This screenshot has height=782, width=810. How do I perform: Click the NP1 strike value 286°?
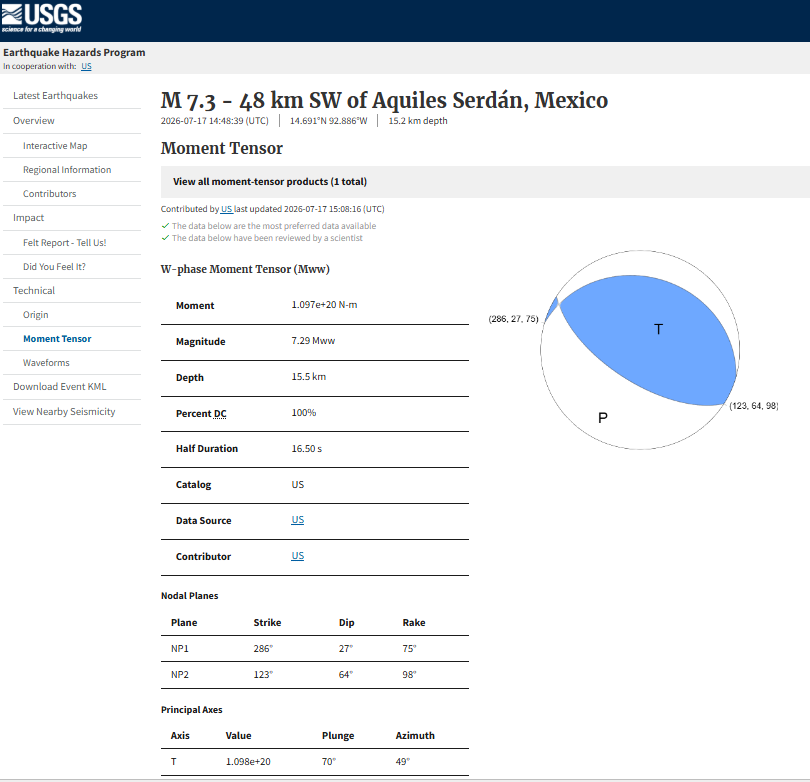tap(263, 648)
